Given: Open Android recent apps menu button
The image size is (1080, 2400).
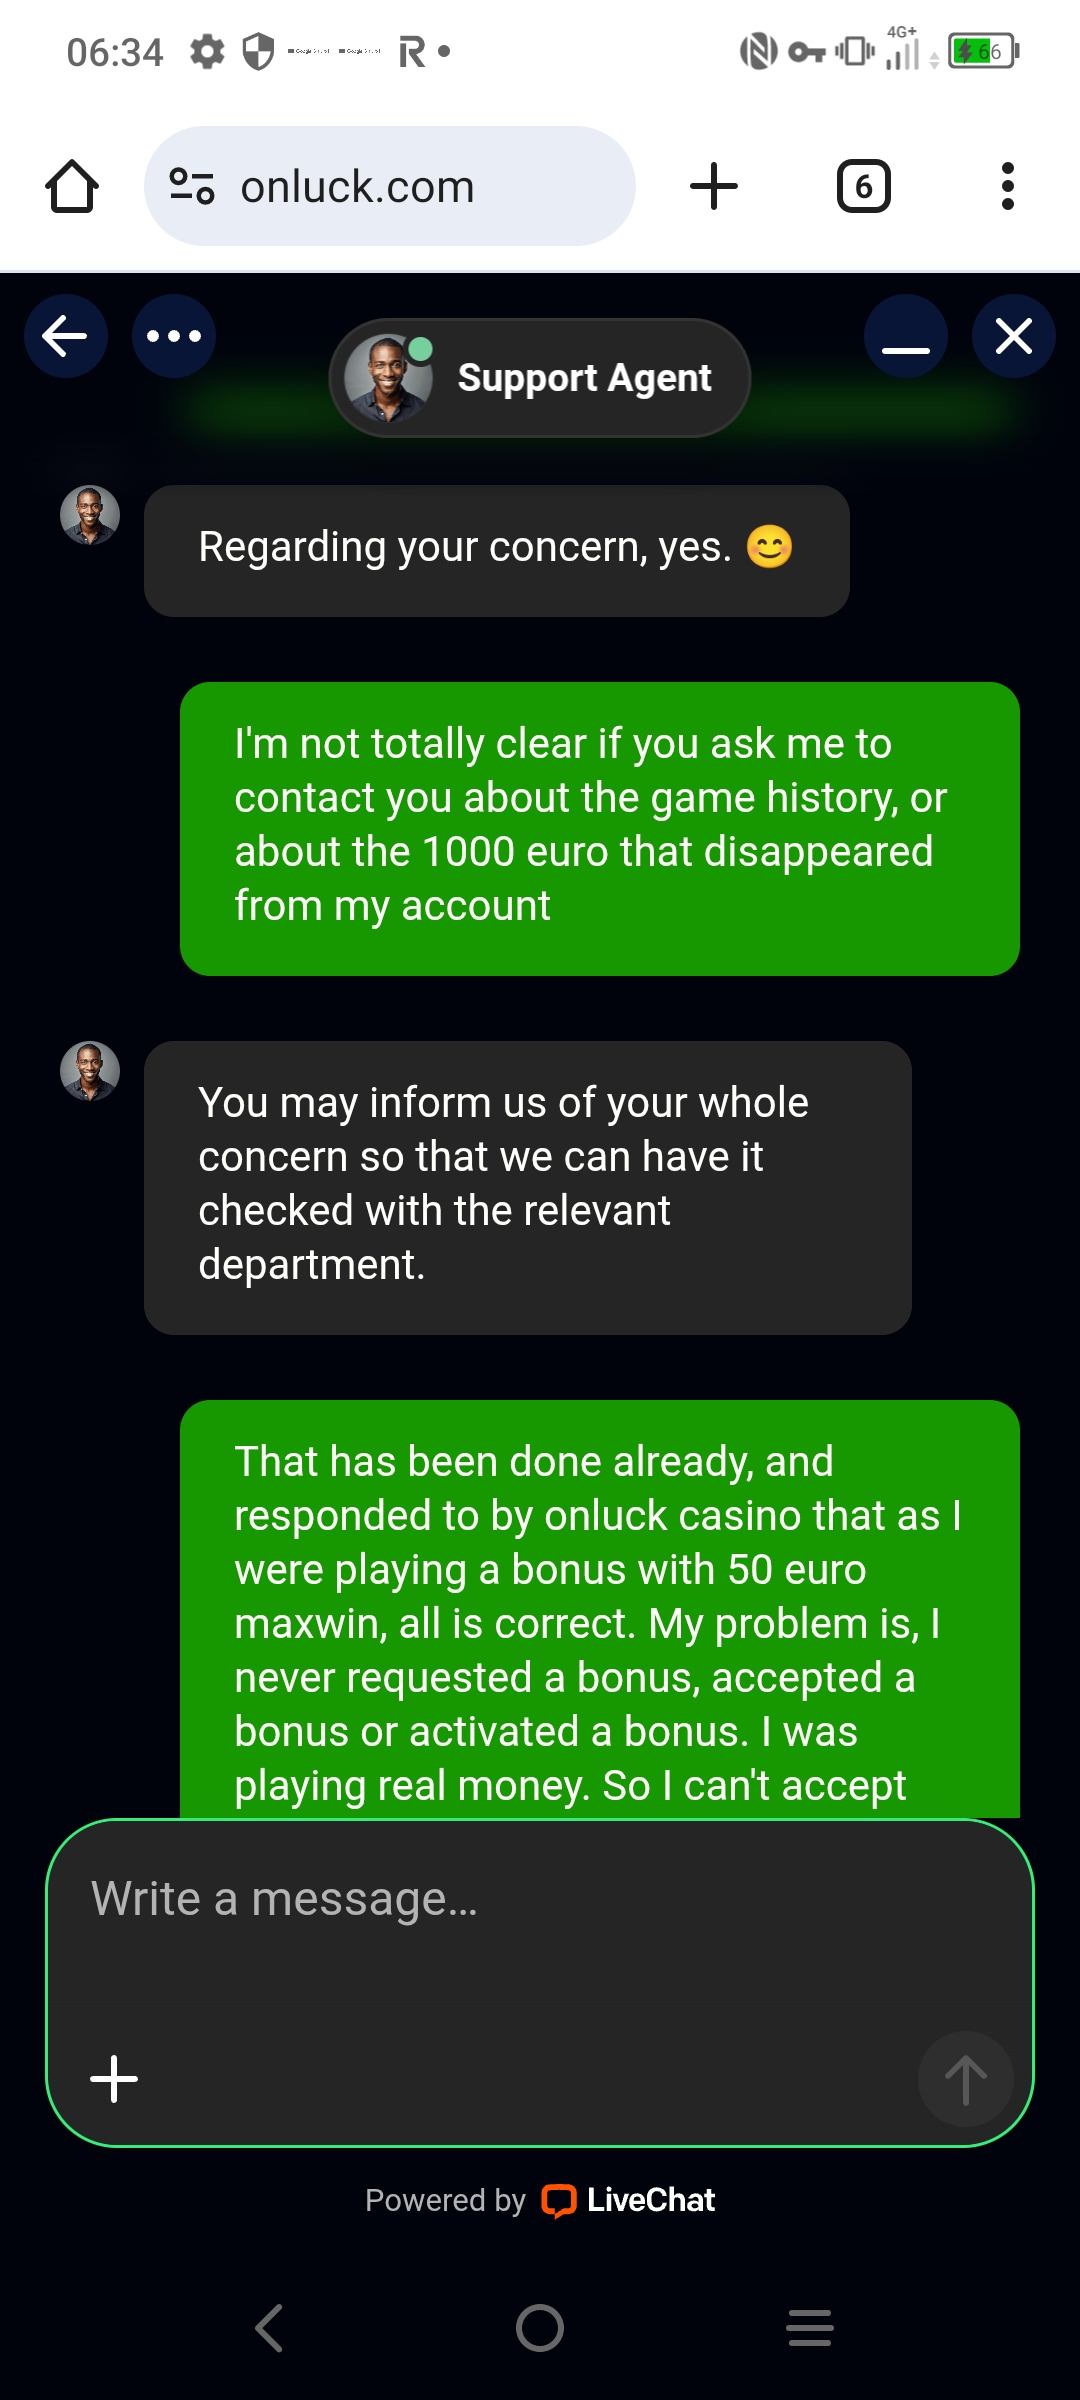Looking at the screenshot, I should 810,2328.
